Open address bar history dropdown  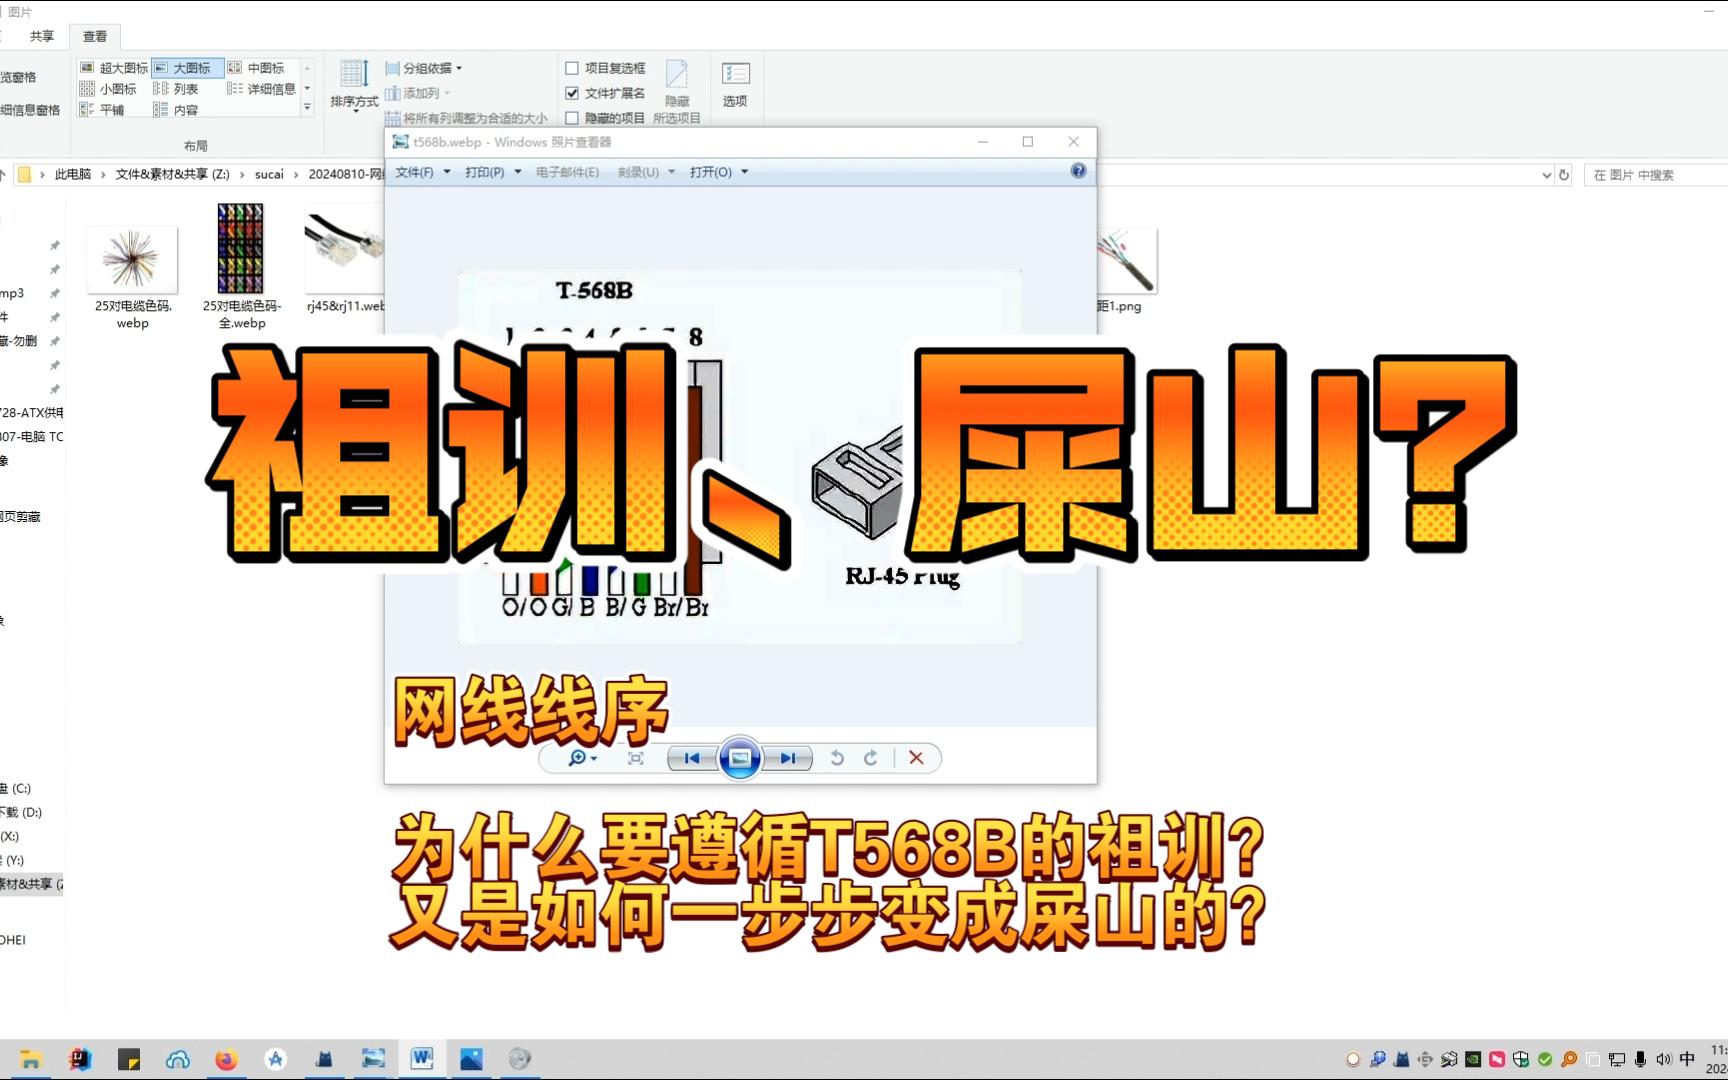coord(1546,175)
